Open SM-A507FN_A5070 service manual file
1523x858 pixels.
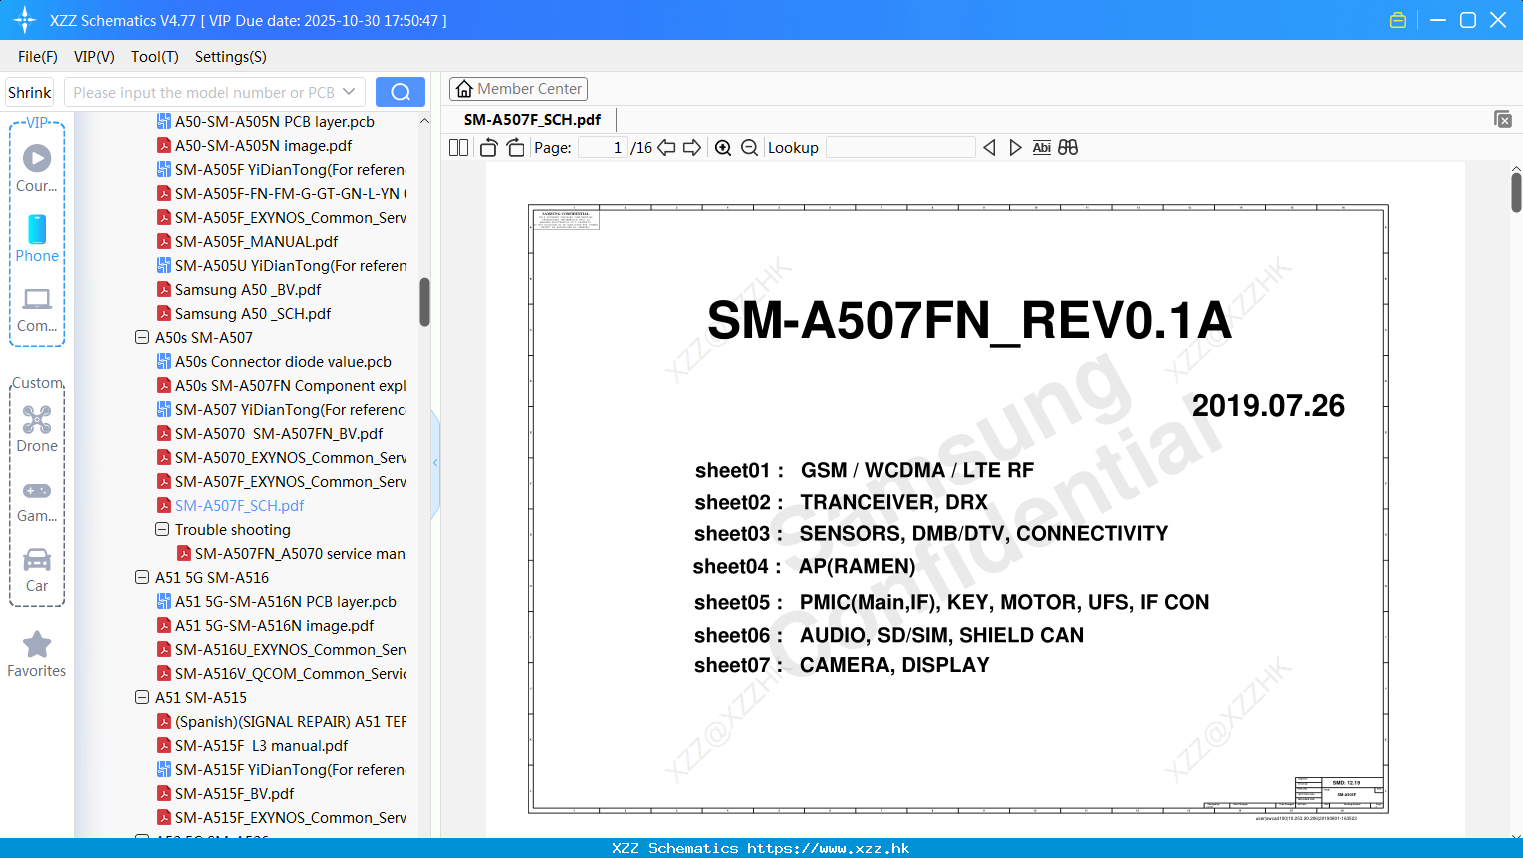(x=291, y=554)
